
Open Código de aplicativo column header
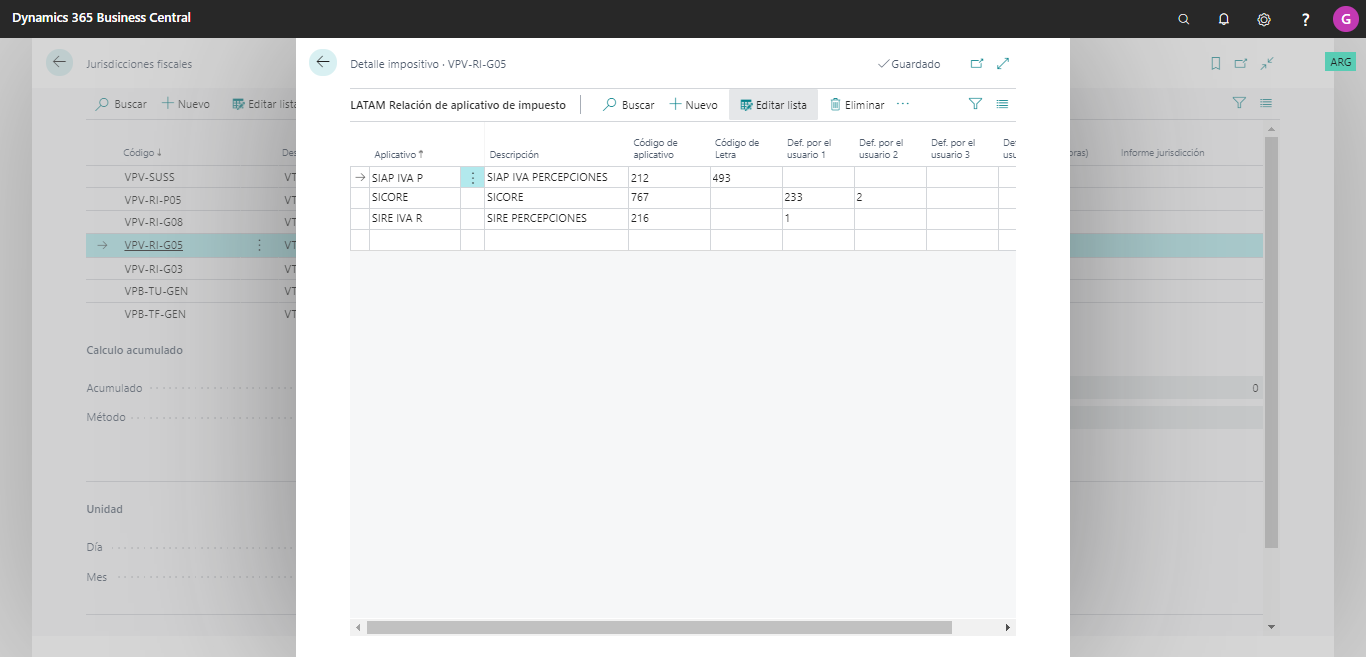(656, 148)
